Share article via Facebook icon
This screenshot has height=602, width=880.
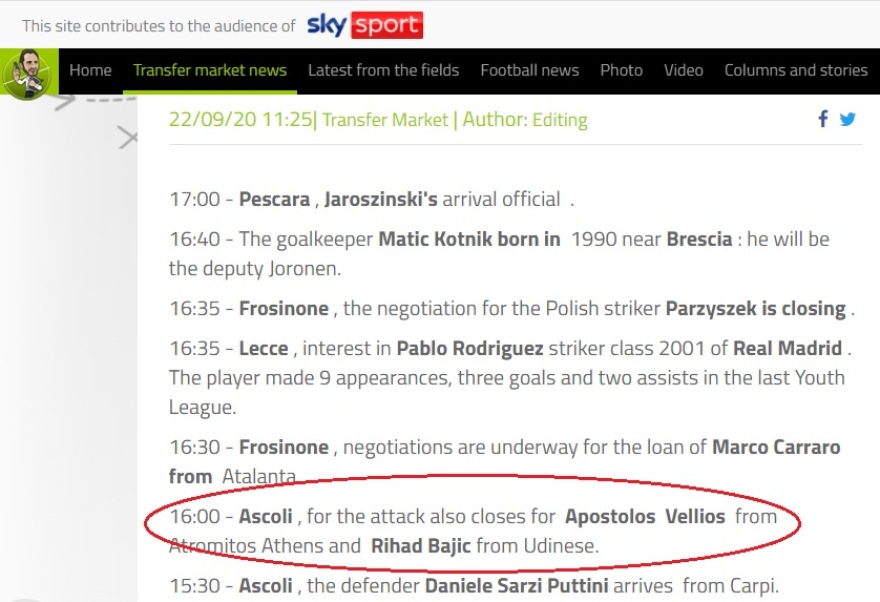[823, 119]
